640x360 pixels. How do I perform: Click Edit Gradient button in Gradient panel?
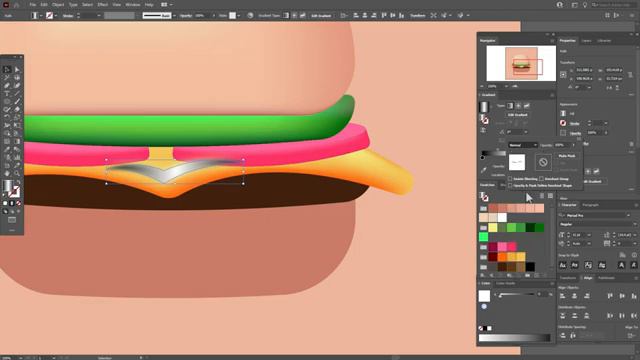pyautogui.click(x=518, y=115)
